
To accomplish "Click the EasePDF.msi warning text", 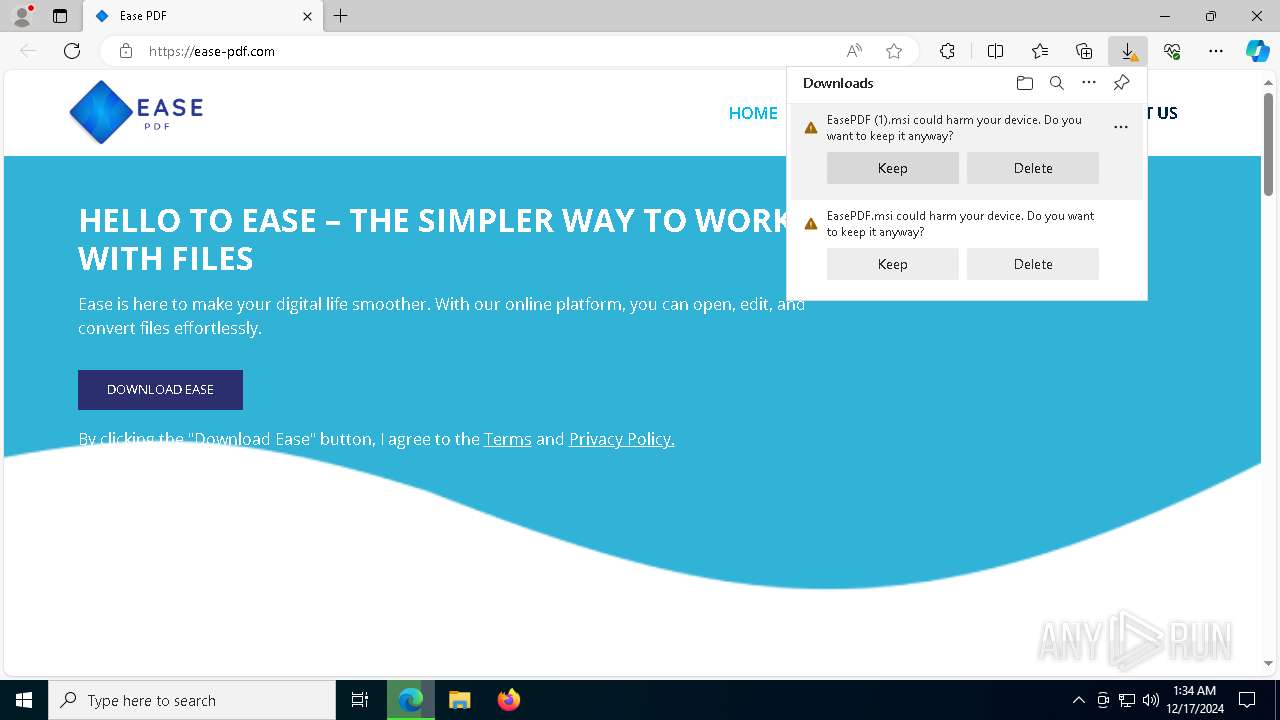I will (960, 224).
